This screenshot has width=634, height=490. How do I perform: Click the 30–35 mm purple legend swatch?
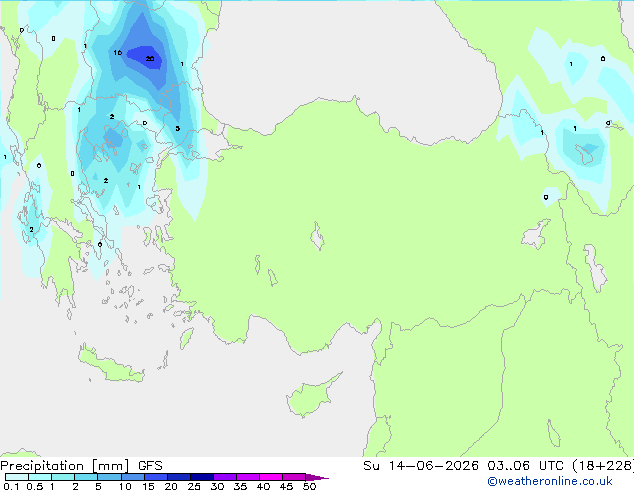pyautogui.click(x=225, y=477)
